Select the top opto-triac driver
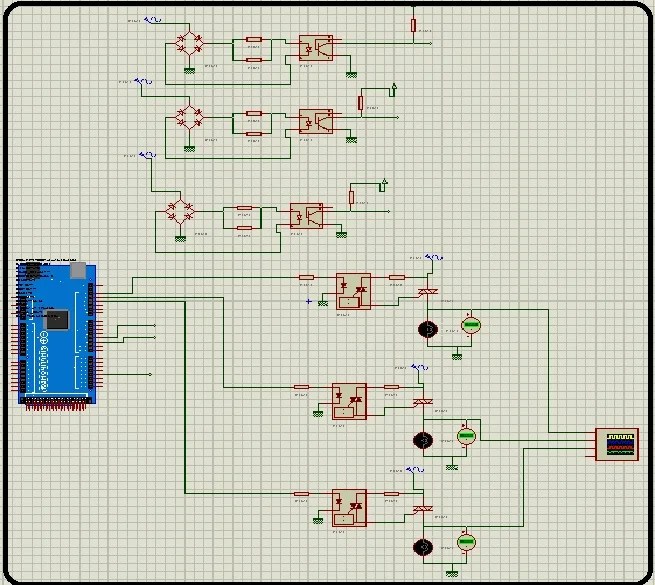The image size is (655, 585). [353, 291]
